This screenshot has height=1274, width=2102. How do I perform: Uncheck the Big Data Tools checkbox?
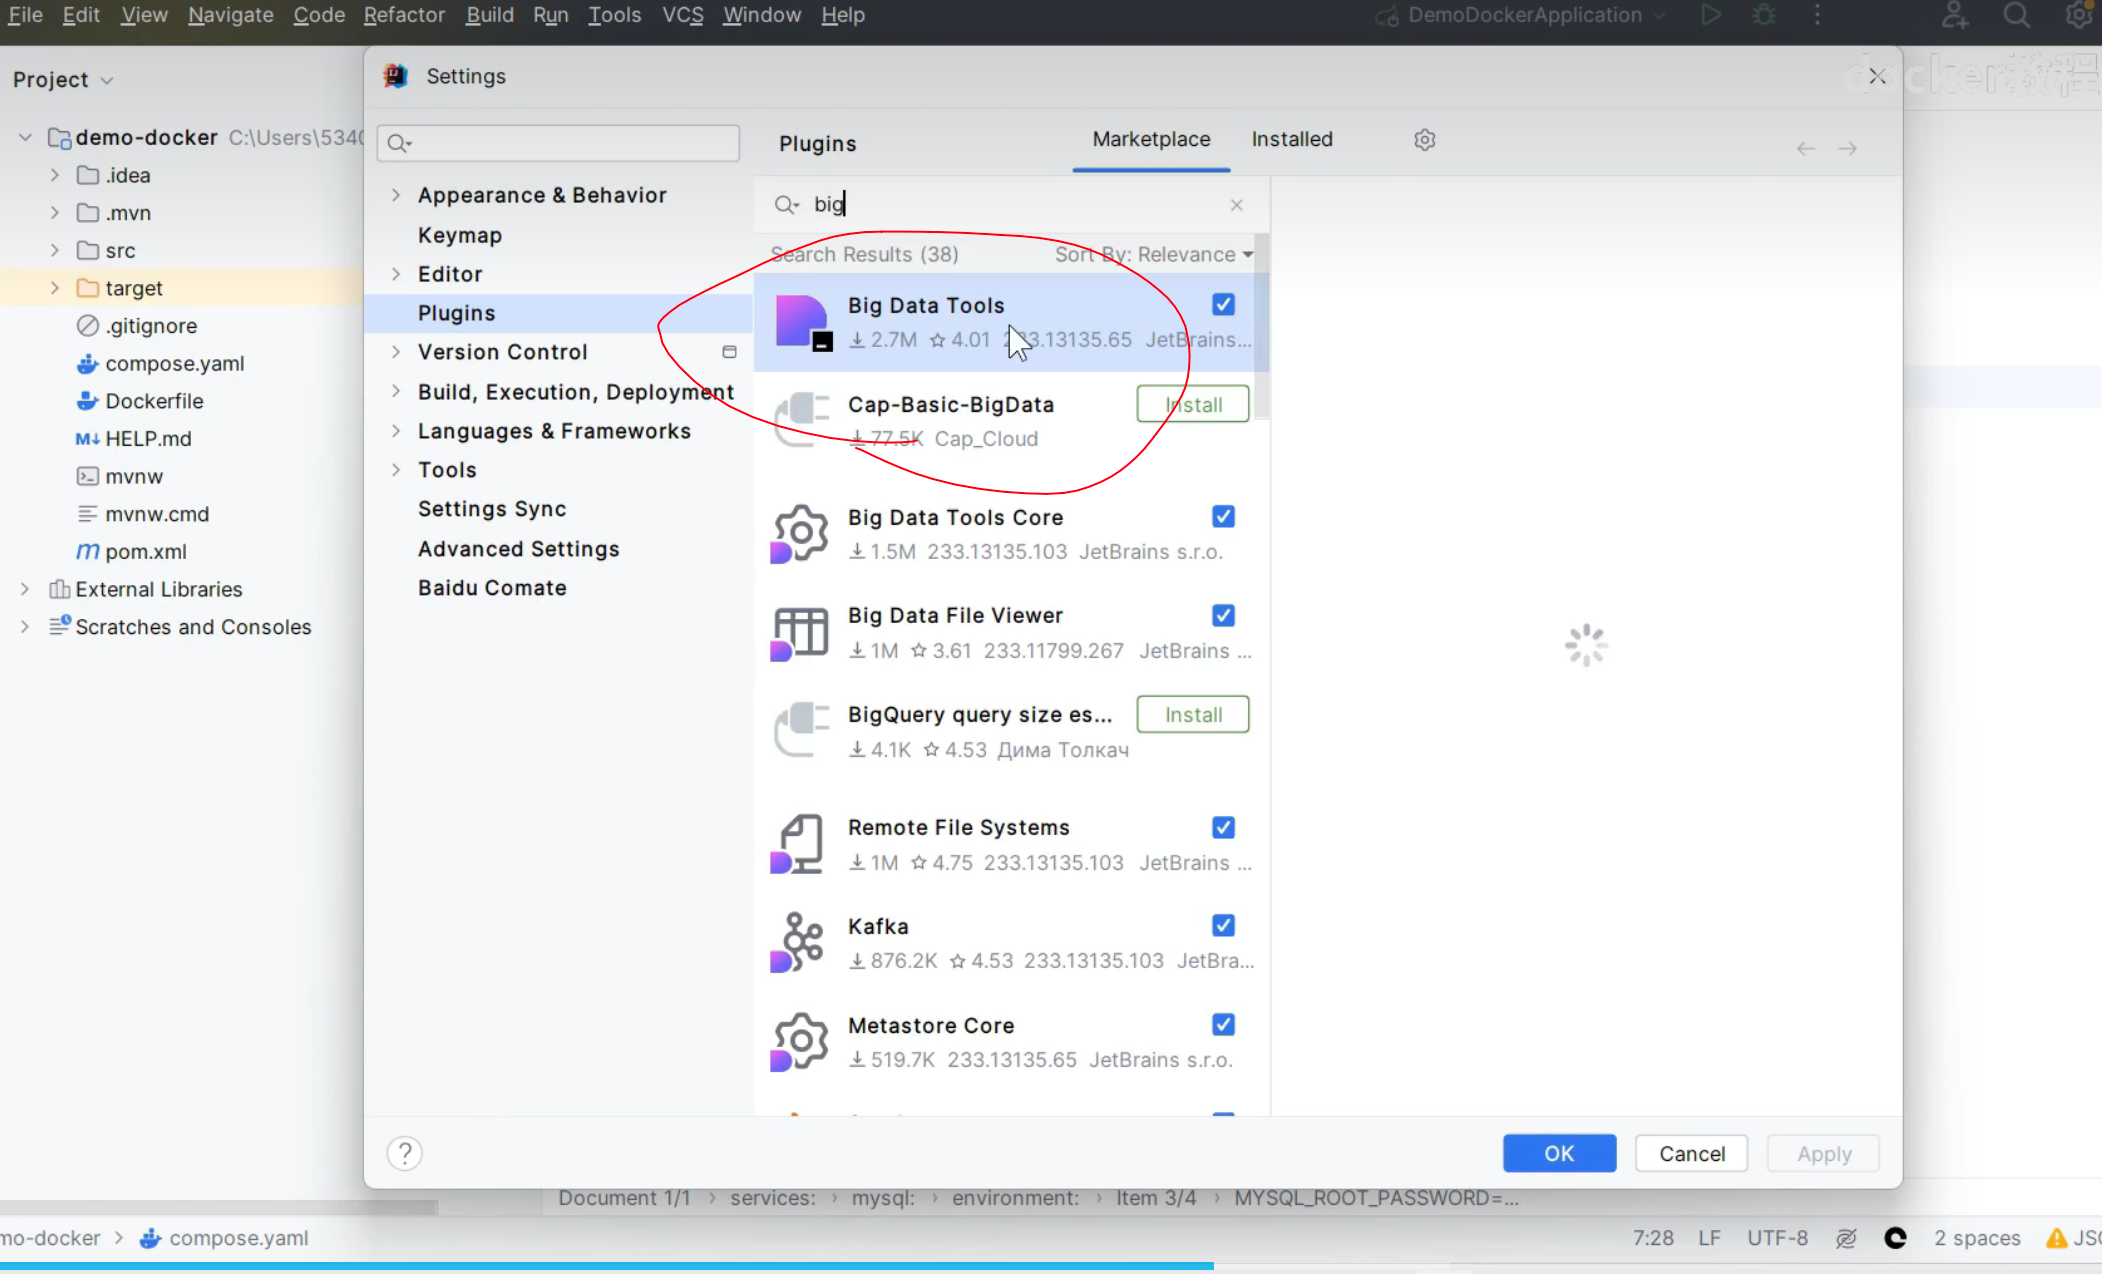coord(1223,305)
